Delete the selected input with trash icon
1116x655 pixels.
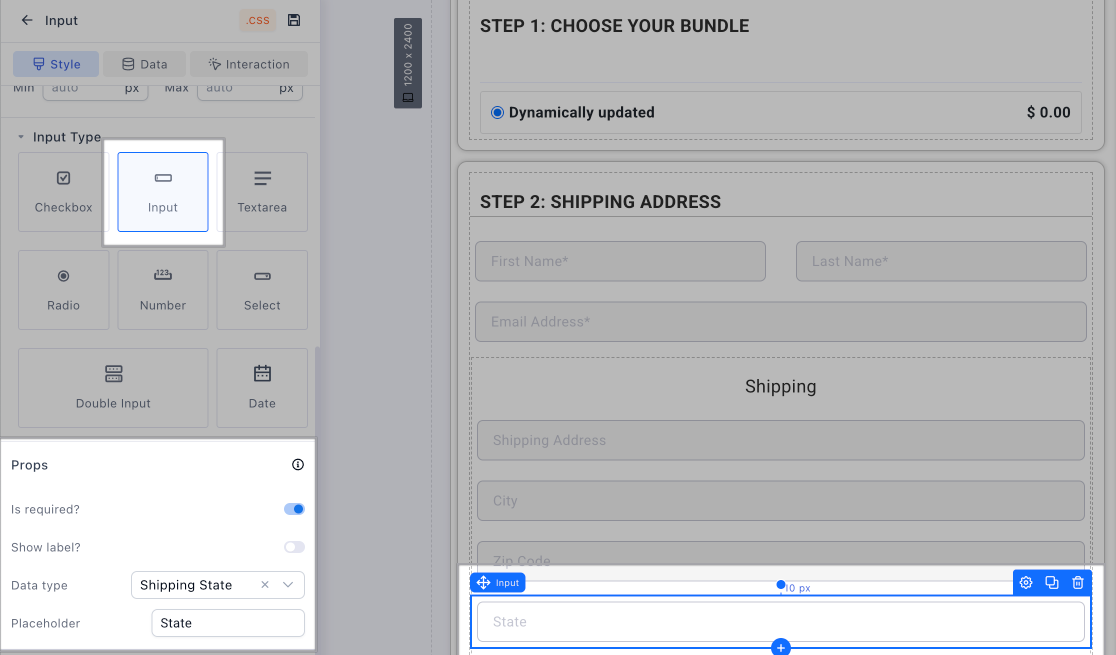tap(1078, 583)
